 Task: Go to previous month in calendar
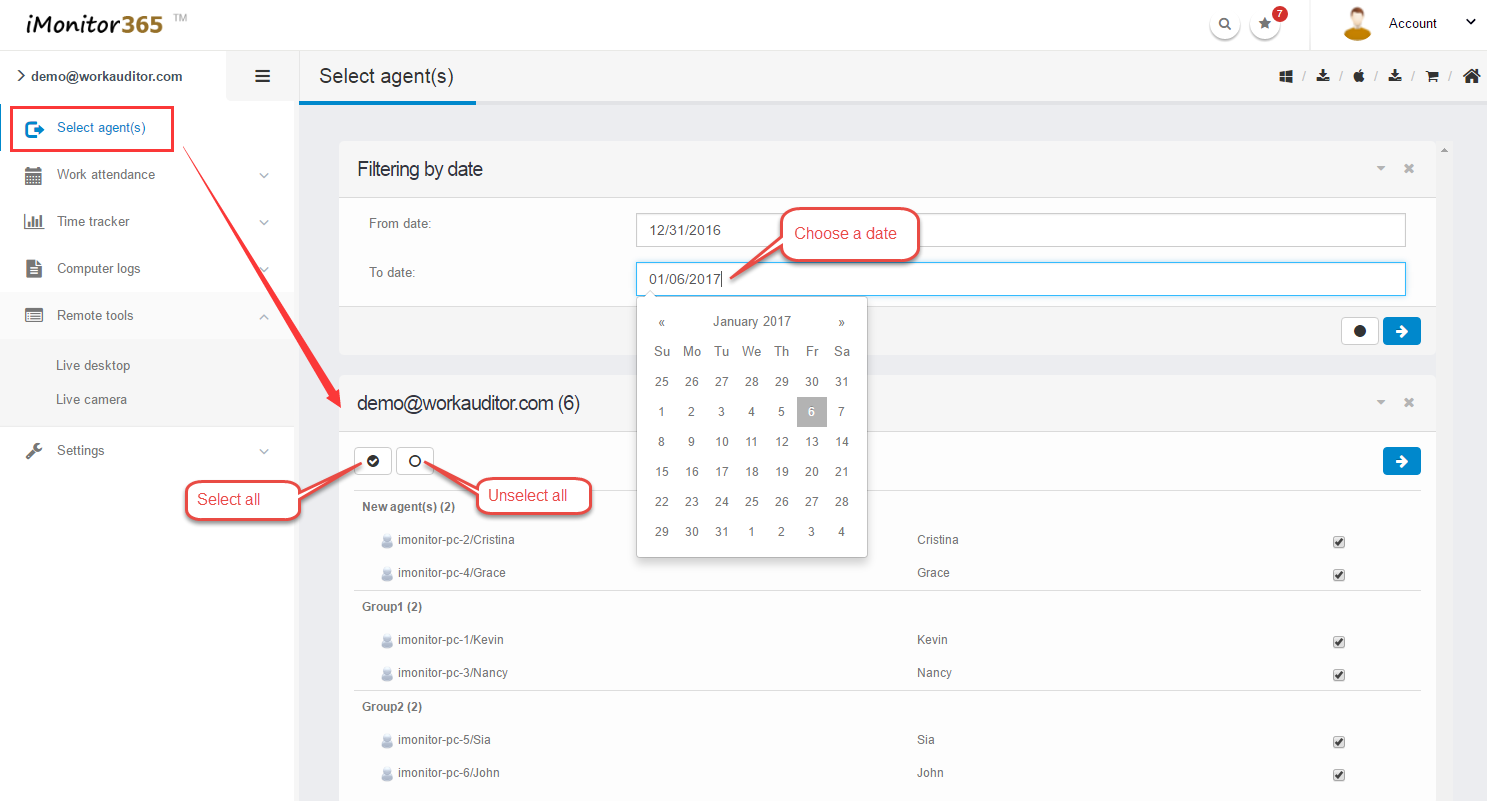tap(662, 322)
